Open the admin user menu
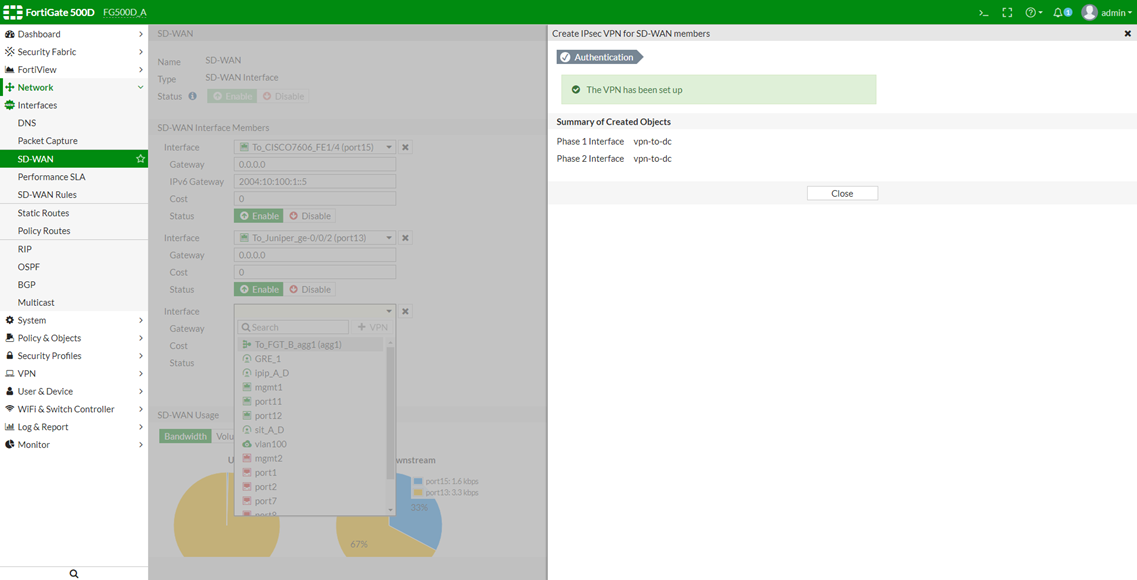Image resolution: width=1137 pixels, height=580 pixels. [x=1107, y=12]
